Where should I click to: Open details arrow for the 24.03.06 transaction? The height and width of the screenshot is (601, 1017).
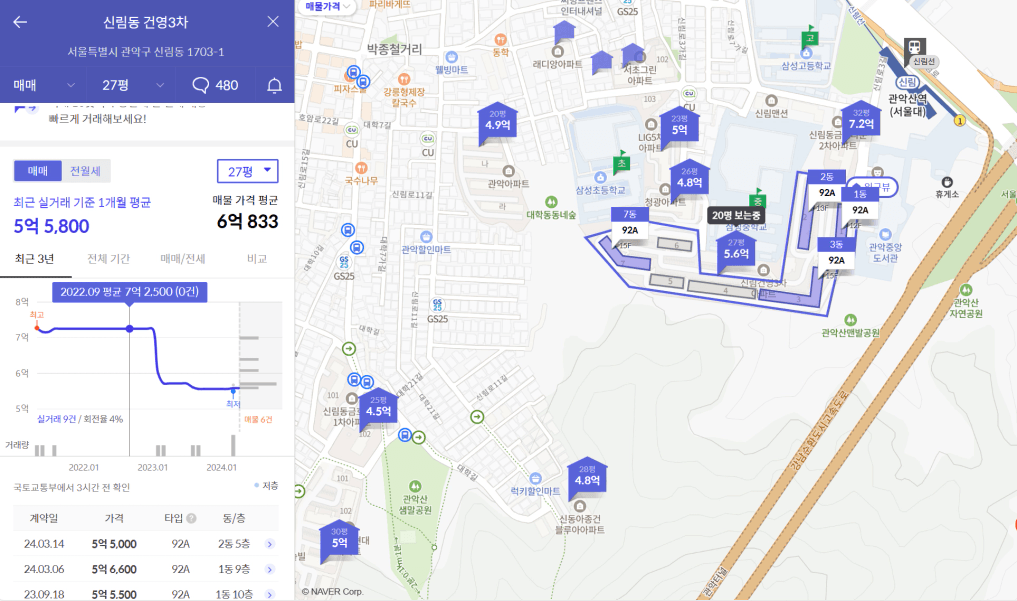270,569
